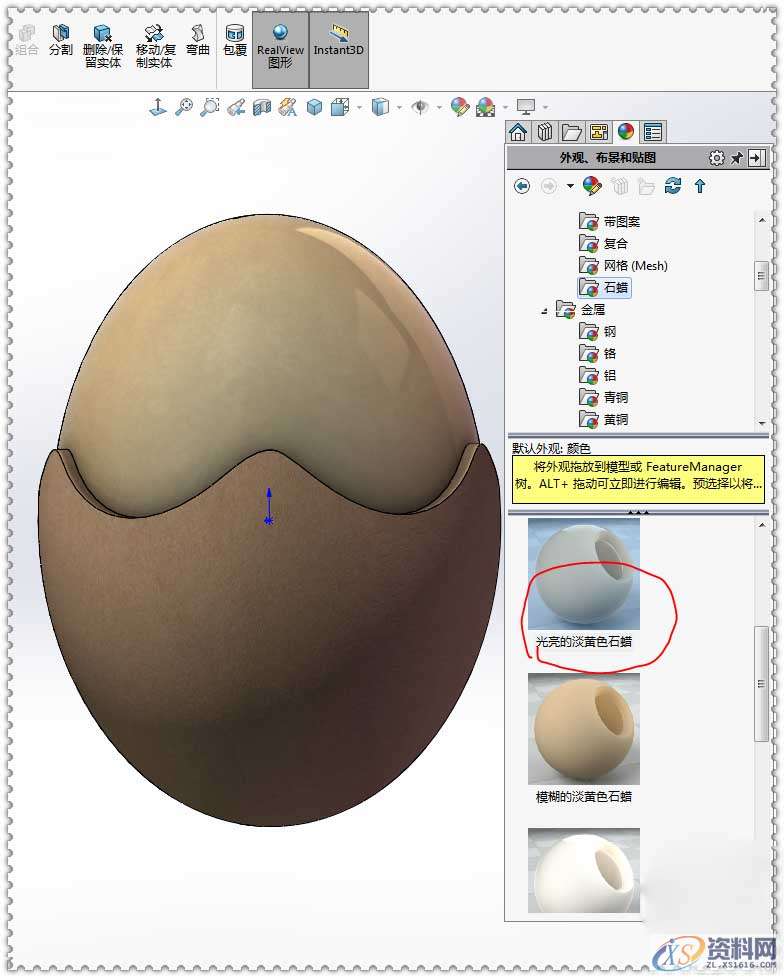This screenshot has width=784, height=978.
Task: Choose the 包覆 (Wrap) tool
Action: pos(235,39)
